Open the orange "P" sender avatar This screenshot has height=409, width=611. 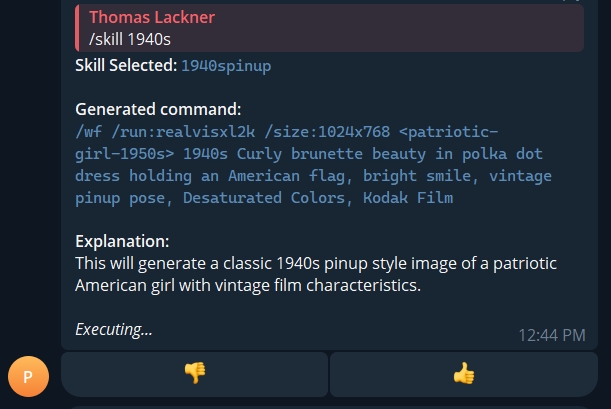[x=29, y=376]
